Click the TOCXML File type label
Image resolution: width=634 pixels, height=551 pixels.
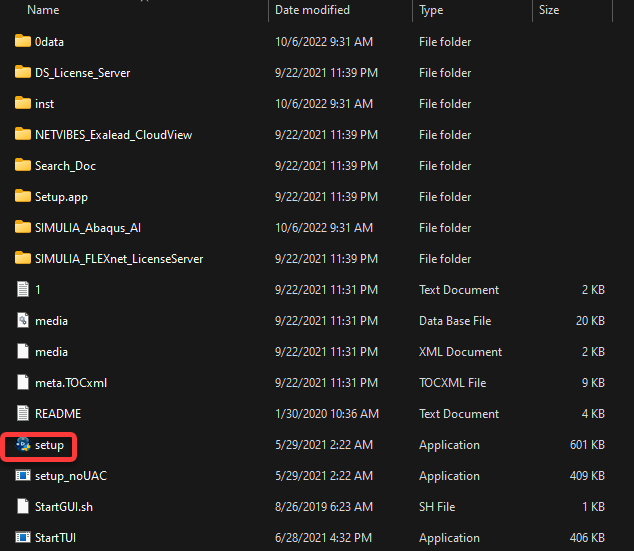tap(453, 383)
